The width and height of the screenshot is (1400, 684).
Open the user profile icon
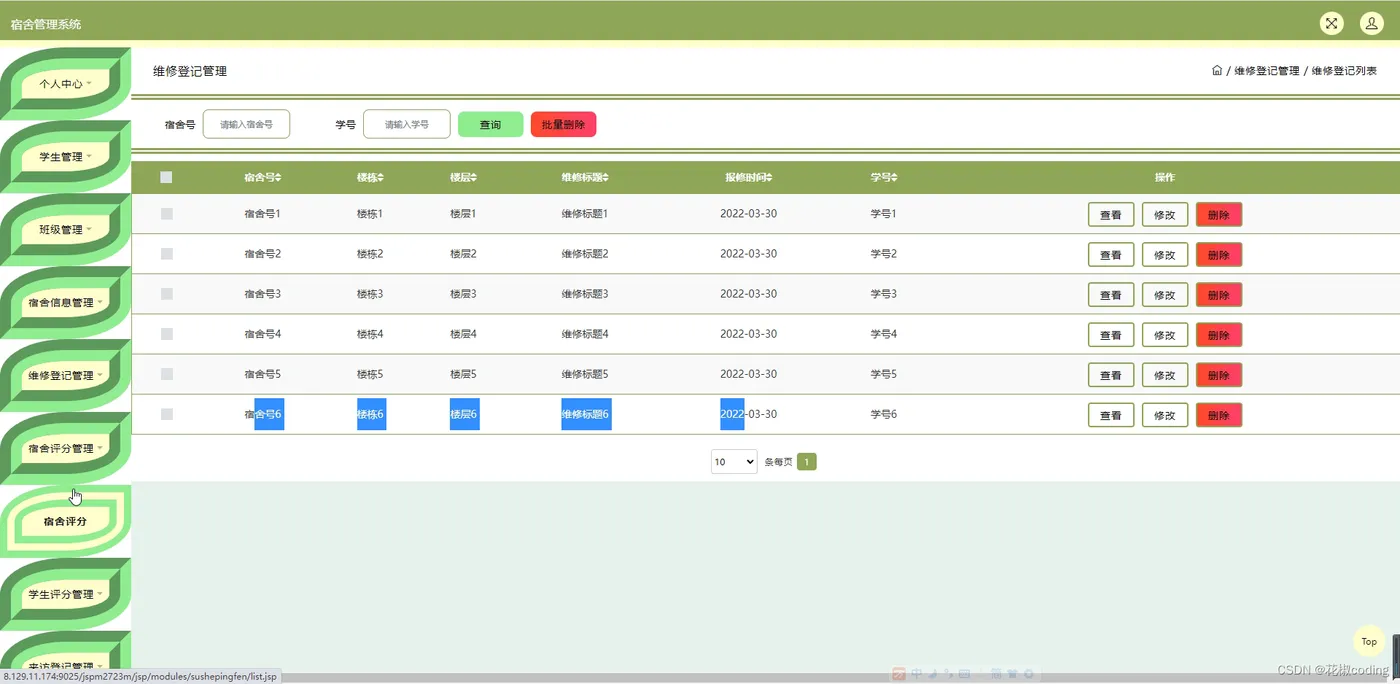[1371, 23]
